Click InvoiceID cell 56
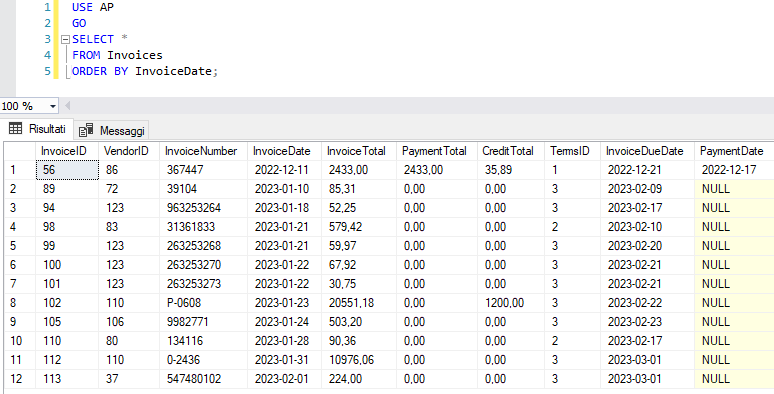Viewport: 774px width, 394px height. point(67,170)
